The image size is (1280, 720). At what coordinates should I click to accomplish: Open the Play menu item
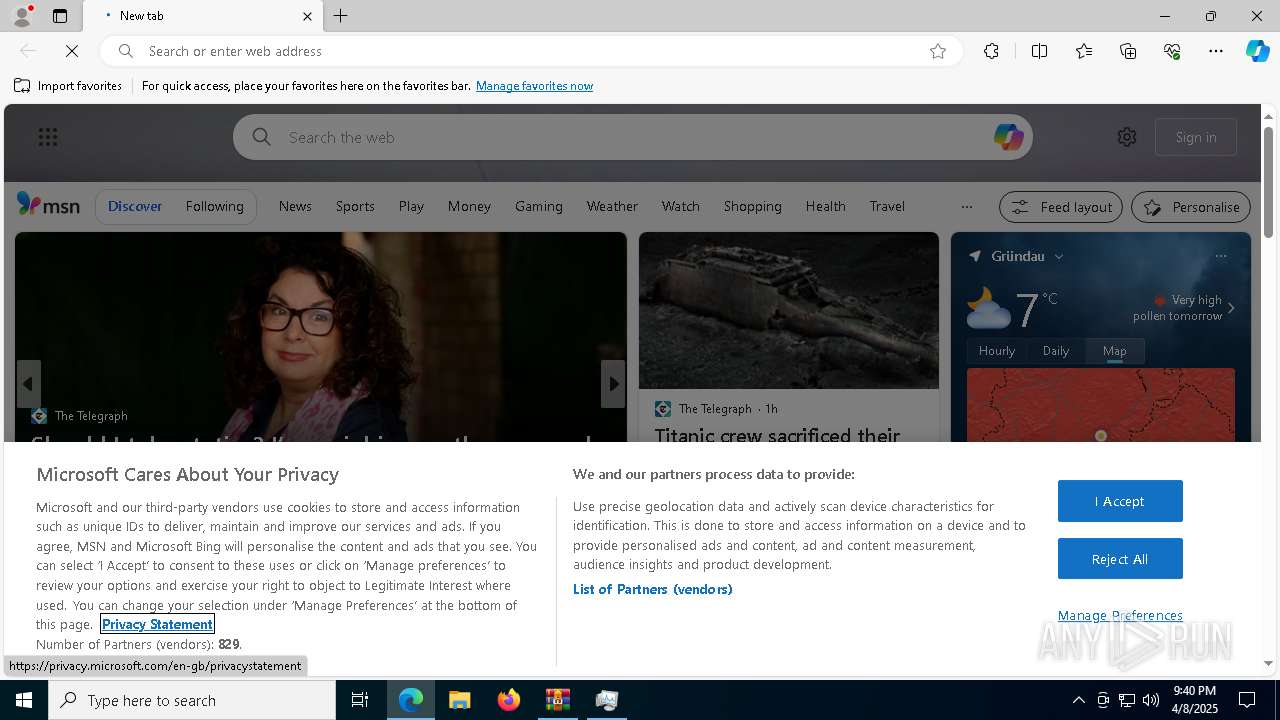tap(411, 206)
